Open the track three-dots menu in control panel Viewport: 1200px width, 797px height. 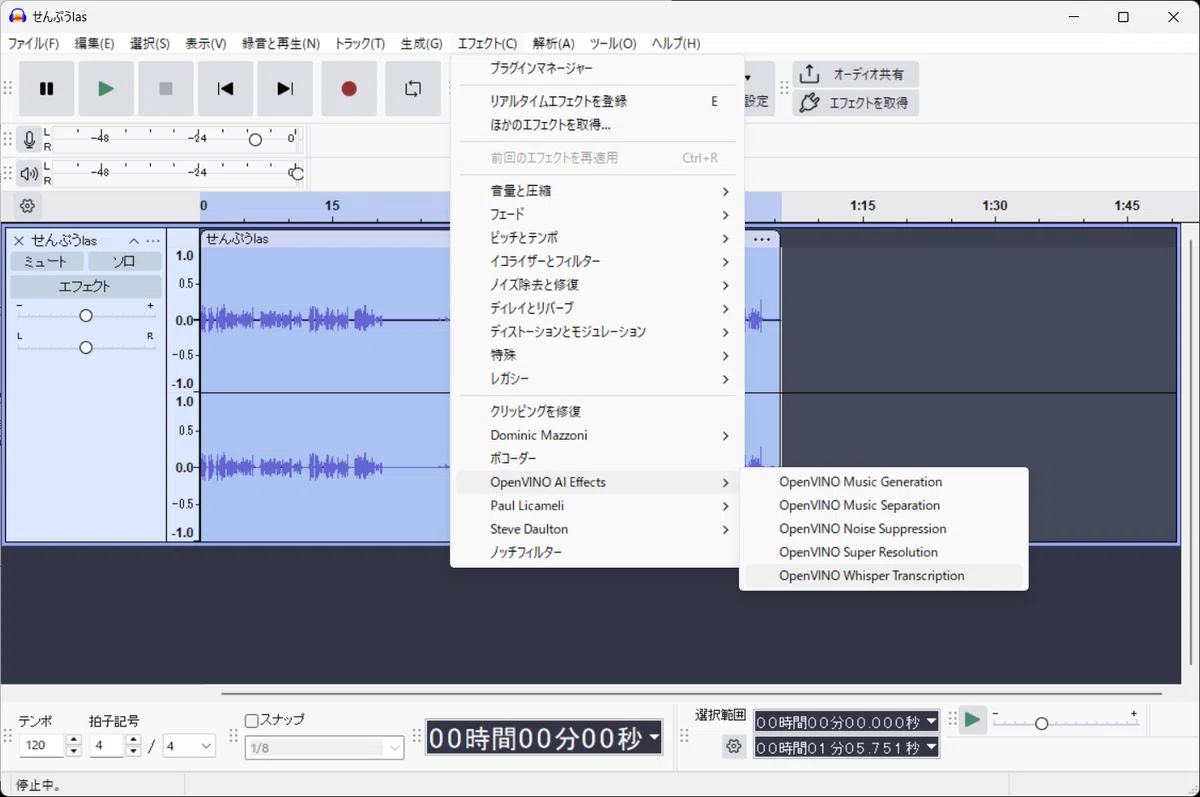tap(153, 241)
